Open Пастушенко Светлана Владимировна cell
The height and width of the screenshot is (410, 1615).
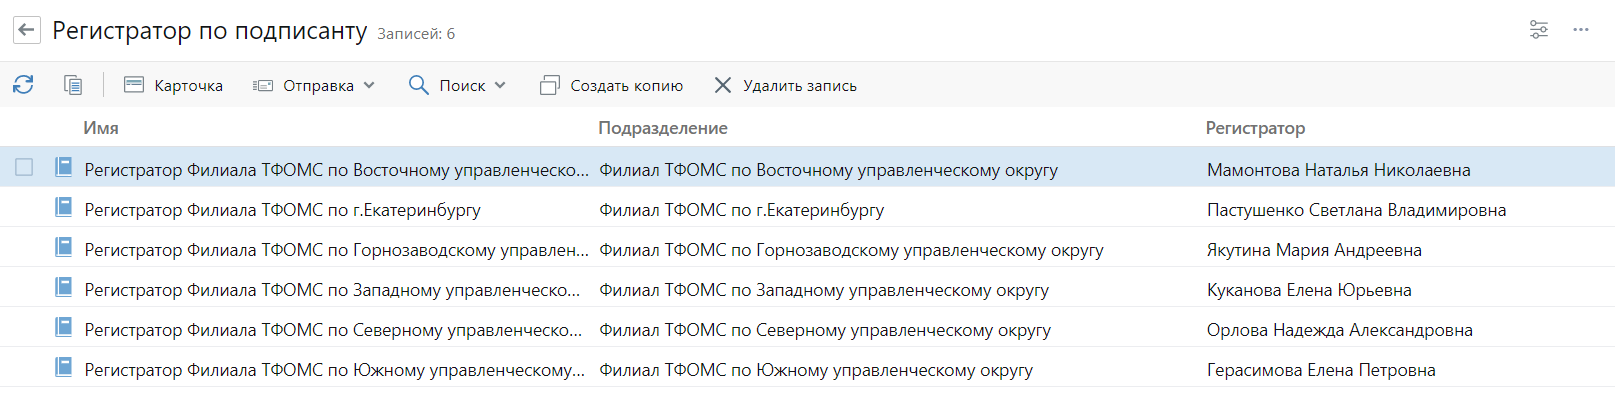1356,210
